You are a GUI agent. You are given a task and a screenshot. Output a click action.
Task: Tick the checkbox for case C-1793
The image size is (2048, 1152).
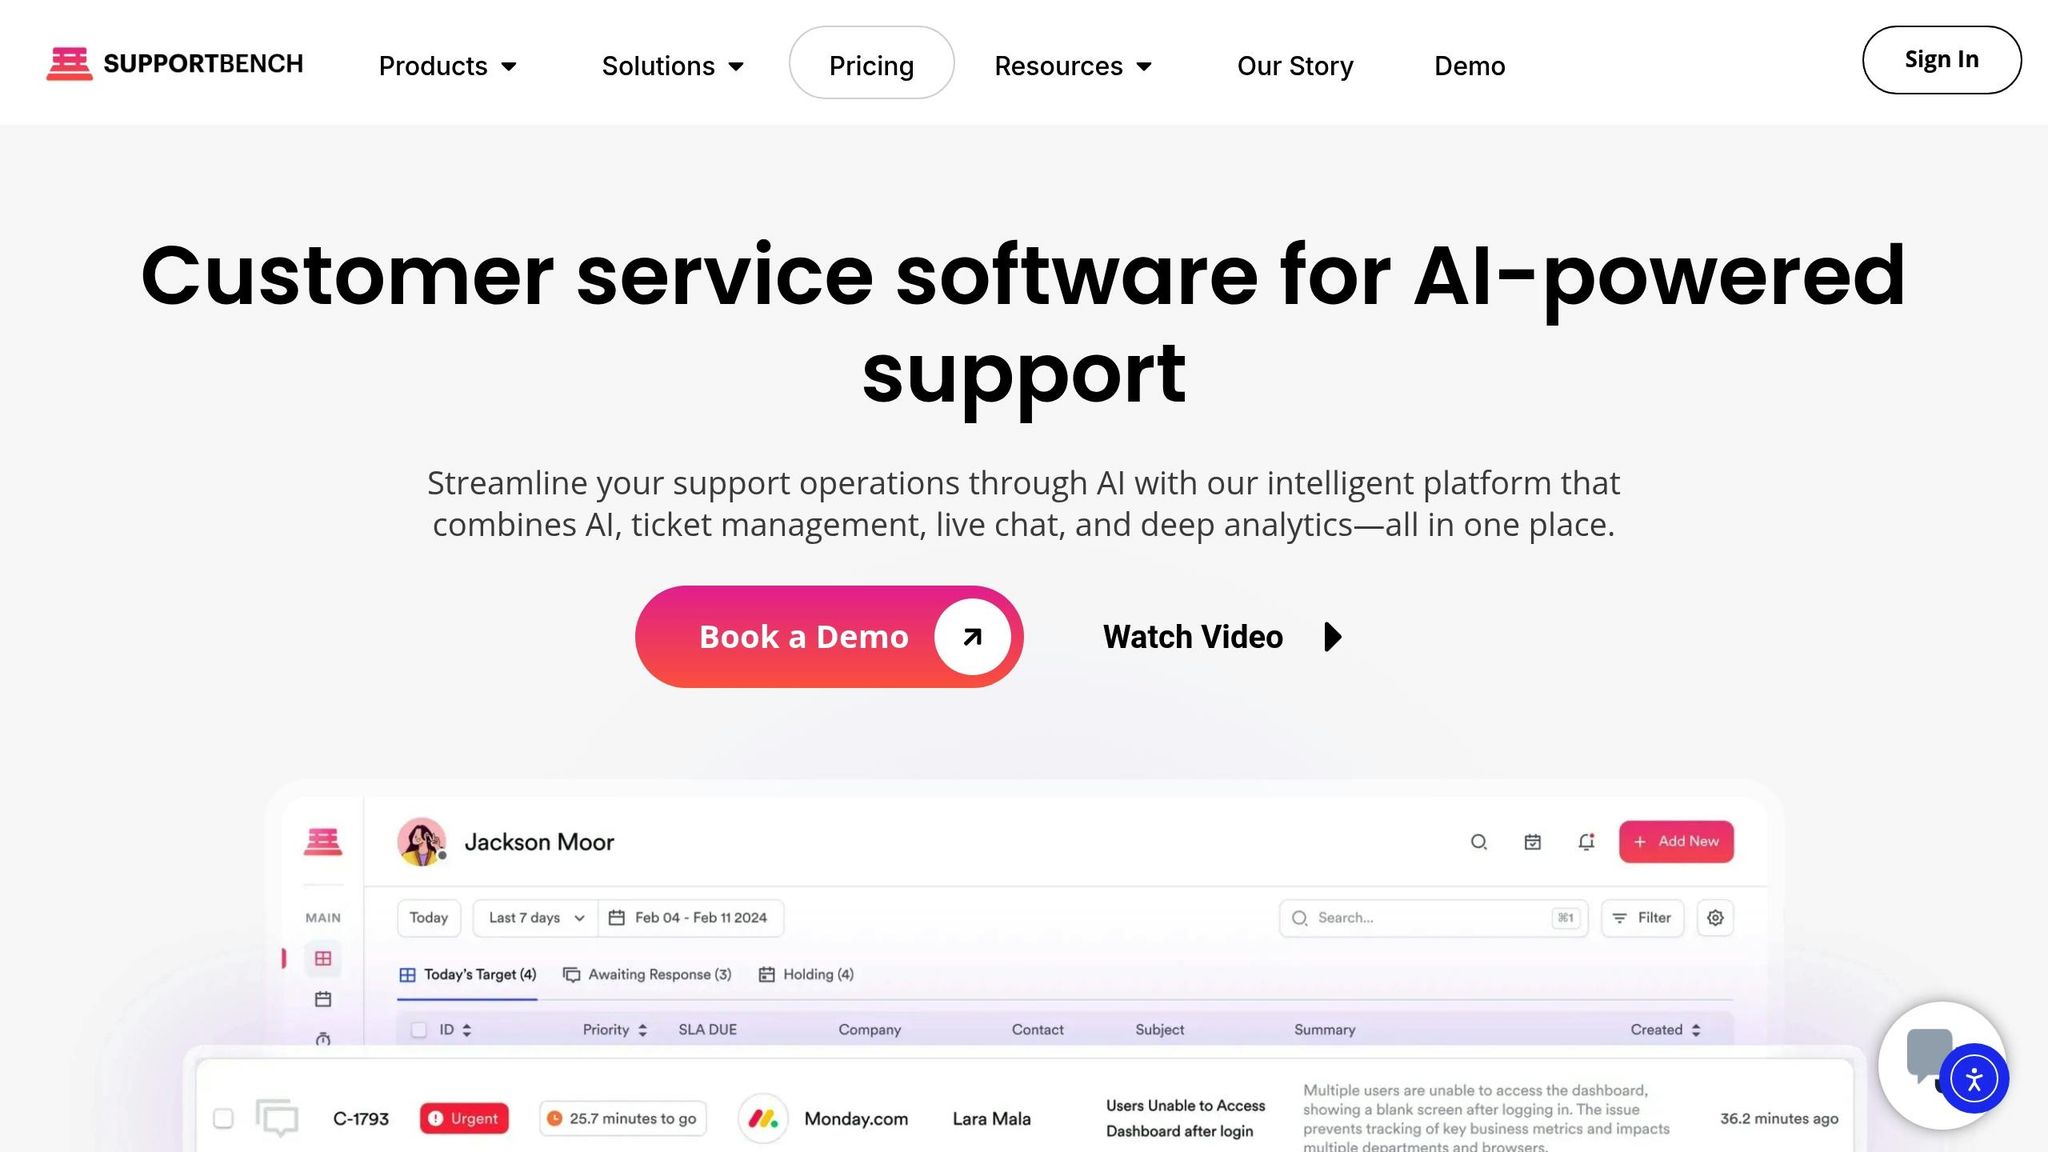(223, 1118)
